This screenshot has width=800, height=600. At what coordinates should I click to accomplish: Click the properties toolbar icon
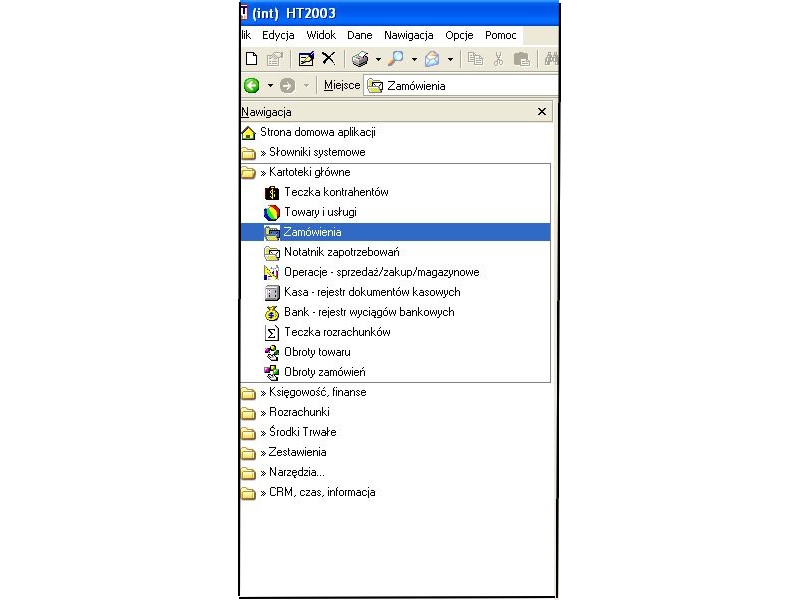(274, 59)
